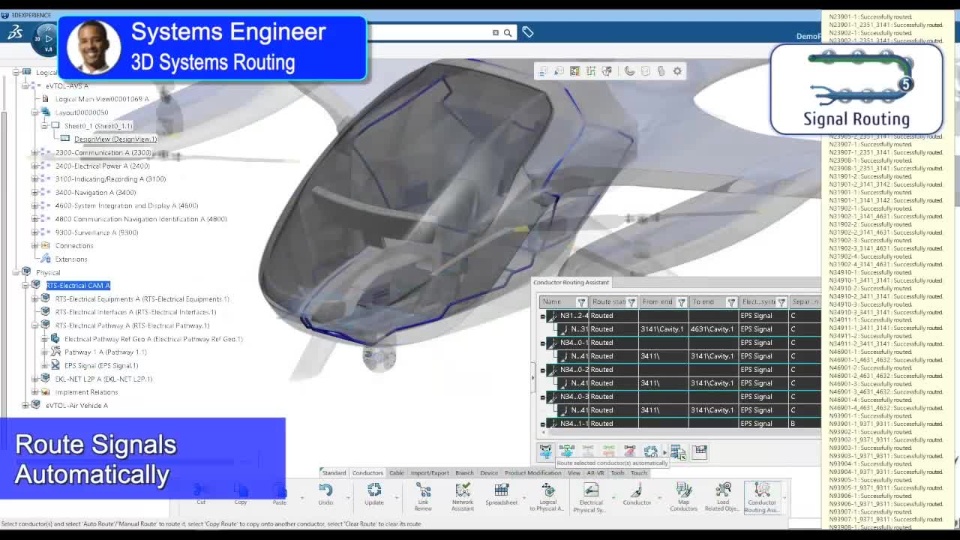Click the tag icon next to search
The height and width of the screenshot is (540, 960).
point(528,32)
